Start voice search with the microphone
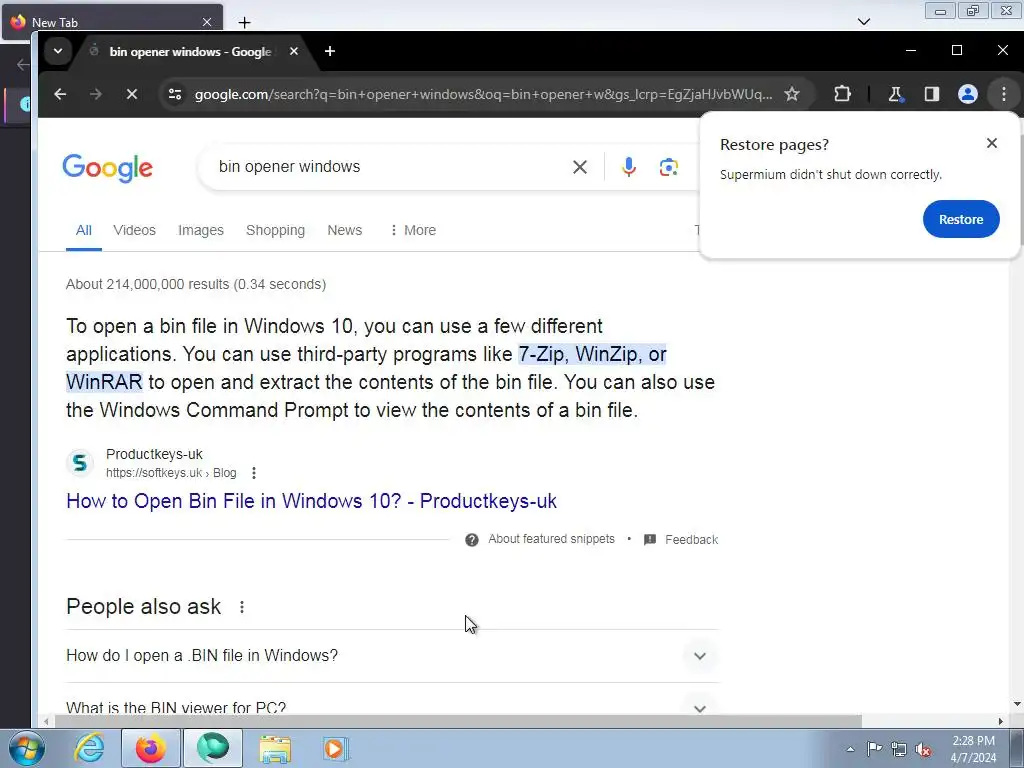The width and height of the screenshot is (1024, 768). click(629, 167)
